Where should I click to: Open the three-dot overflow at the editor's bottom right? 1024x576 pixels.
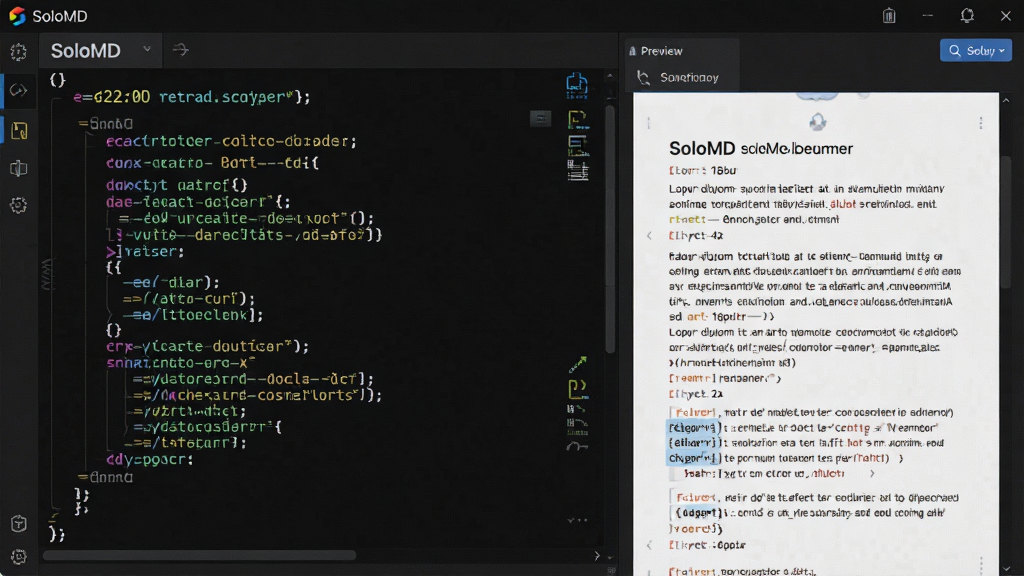(577, 520)
